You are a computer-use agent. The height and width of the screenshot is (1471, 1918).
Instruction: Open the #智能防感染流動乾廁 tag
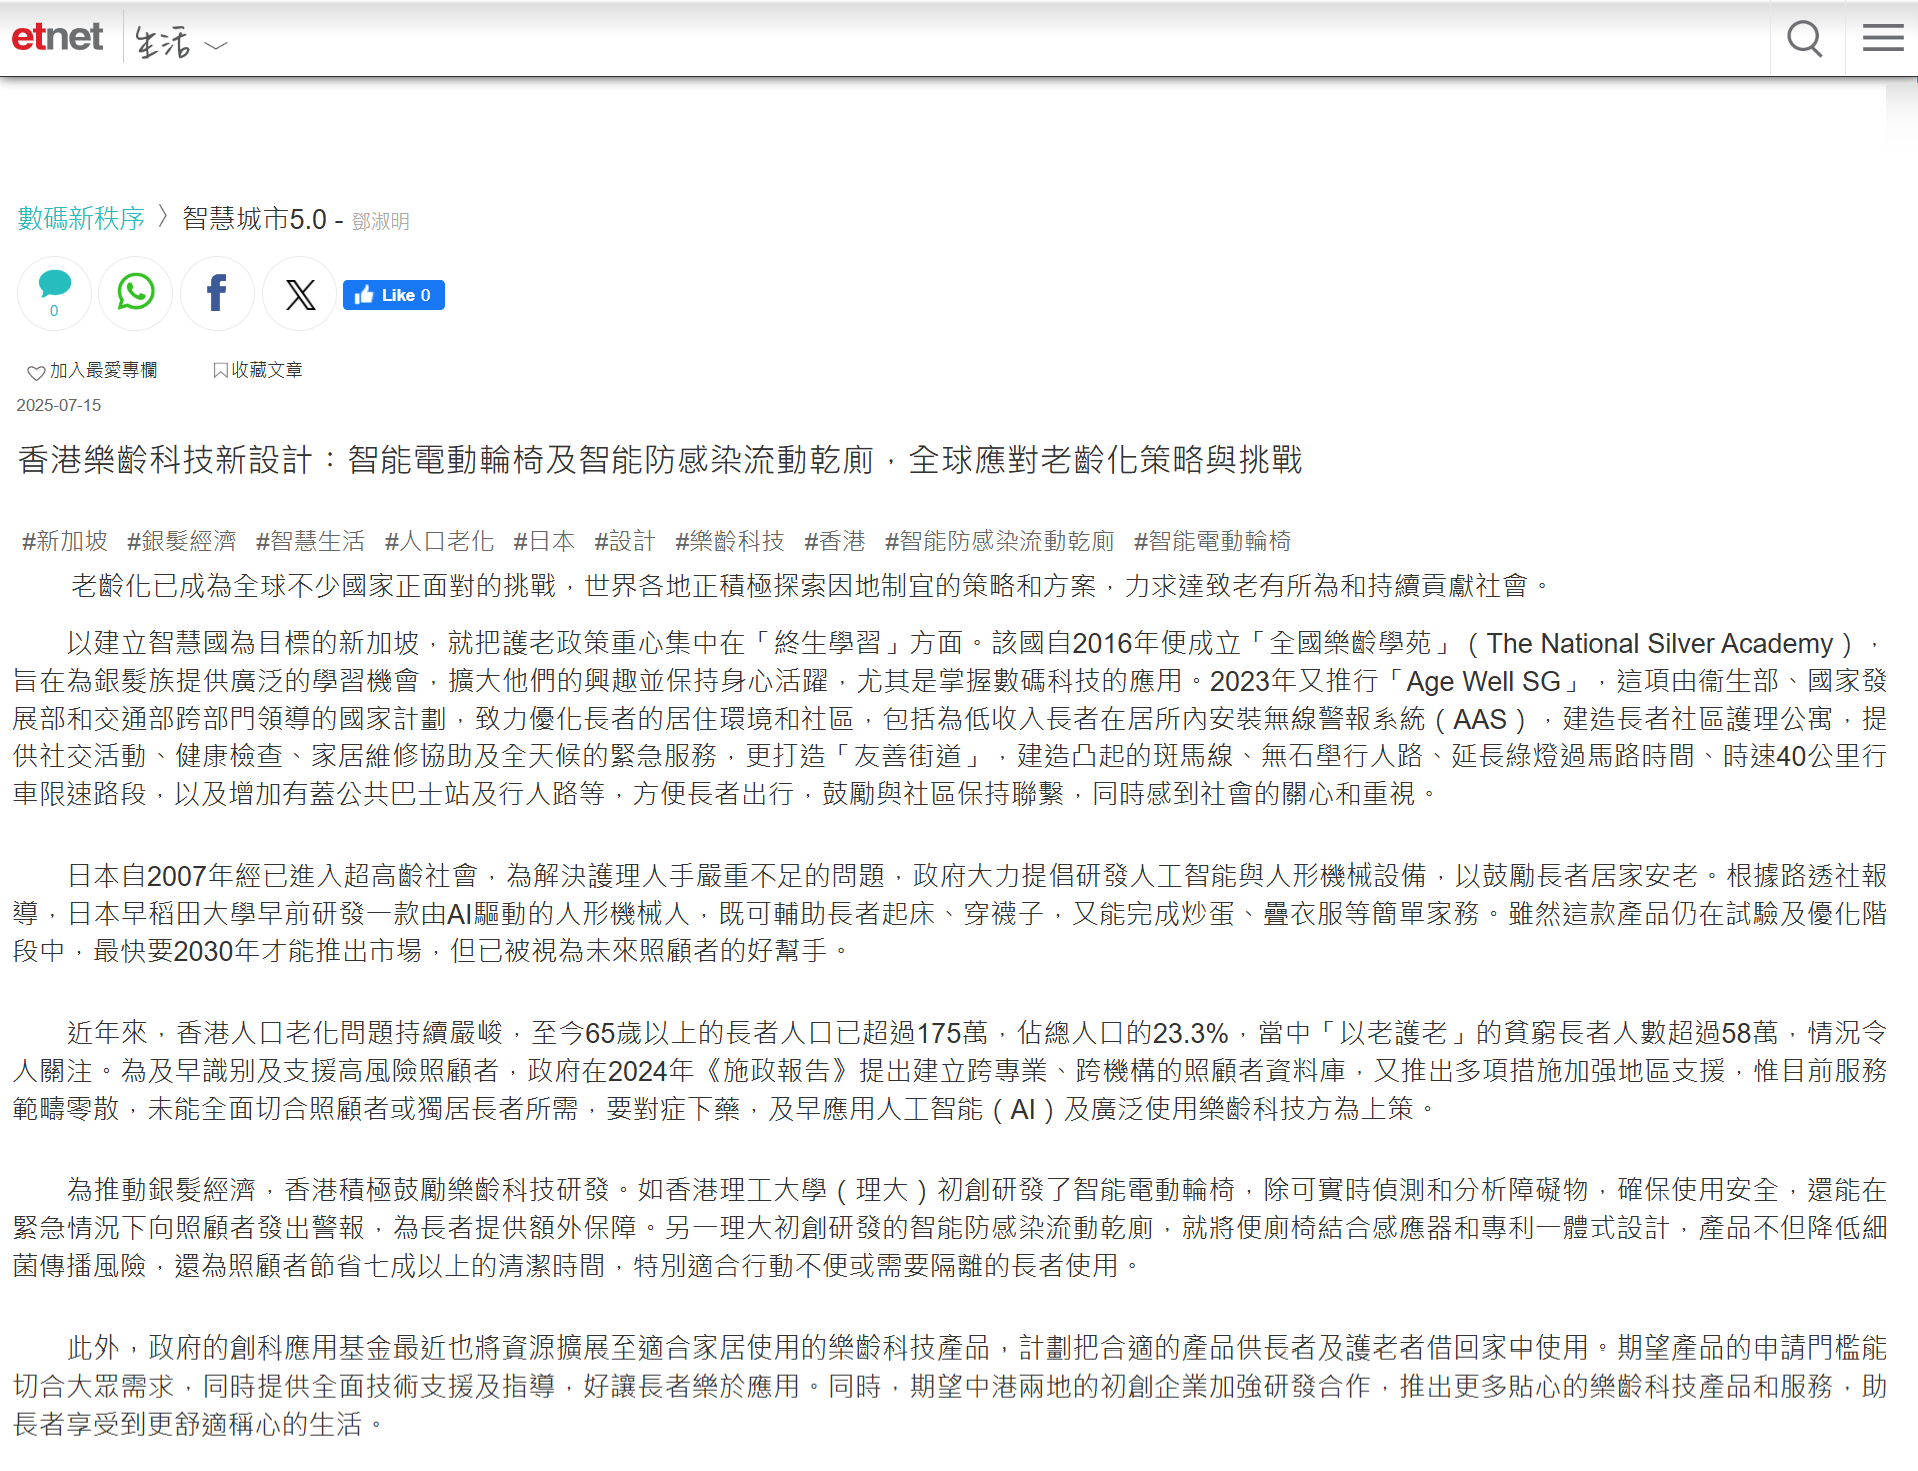coord(1000,541)
